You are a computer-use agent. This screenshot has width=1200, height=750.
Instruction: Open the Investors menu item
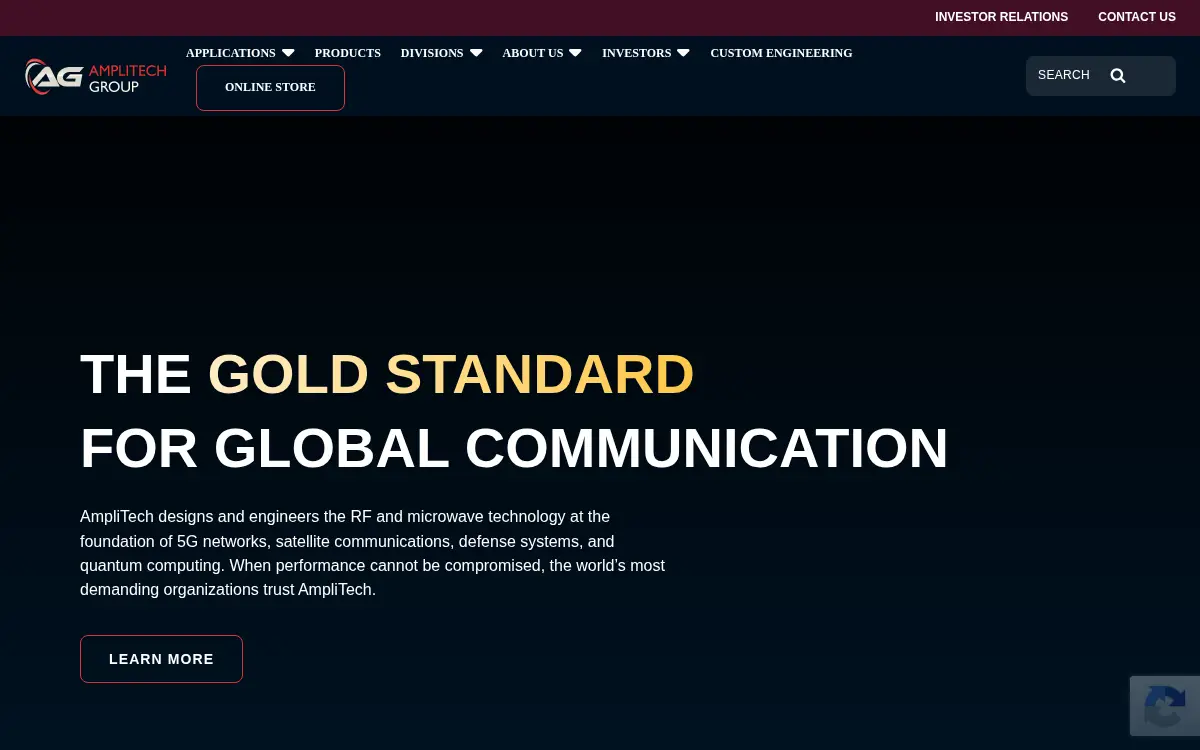click(637, 53)
